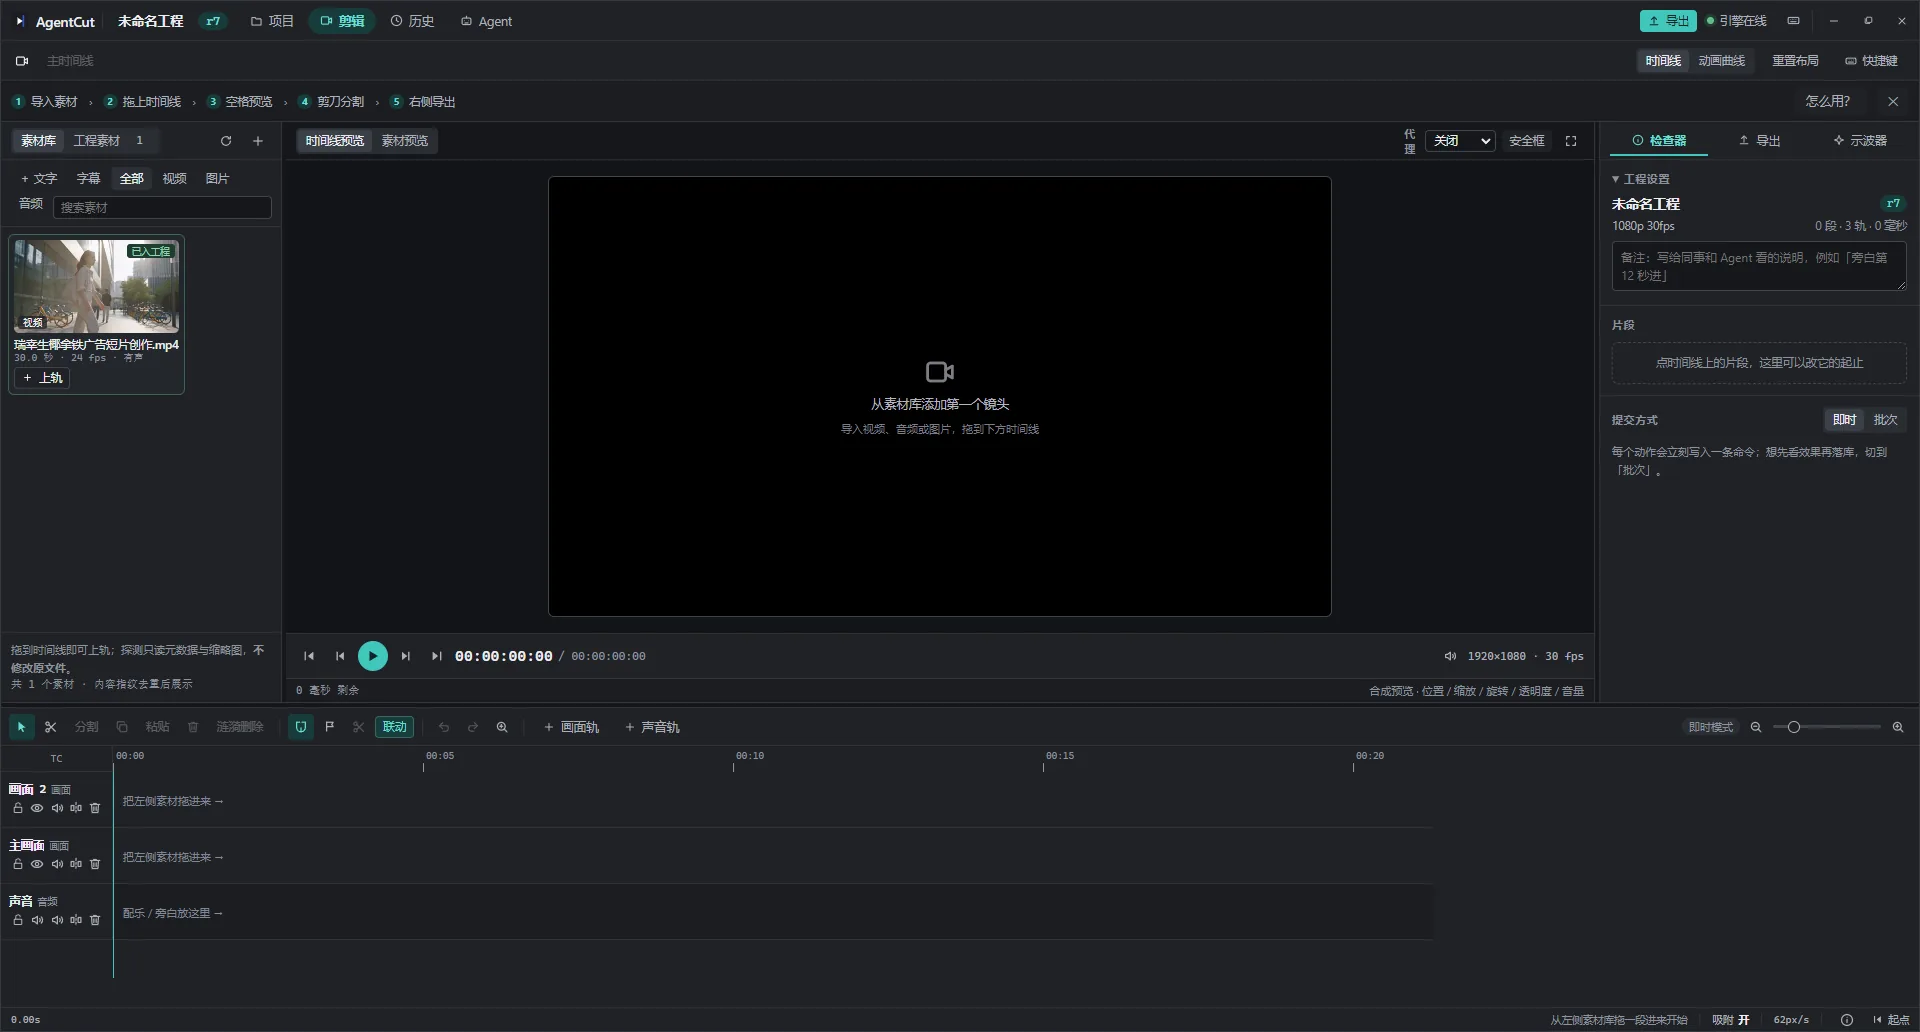
Task: Click 怎么用? help button
Action: 1827,101
